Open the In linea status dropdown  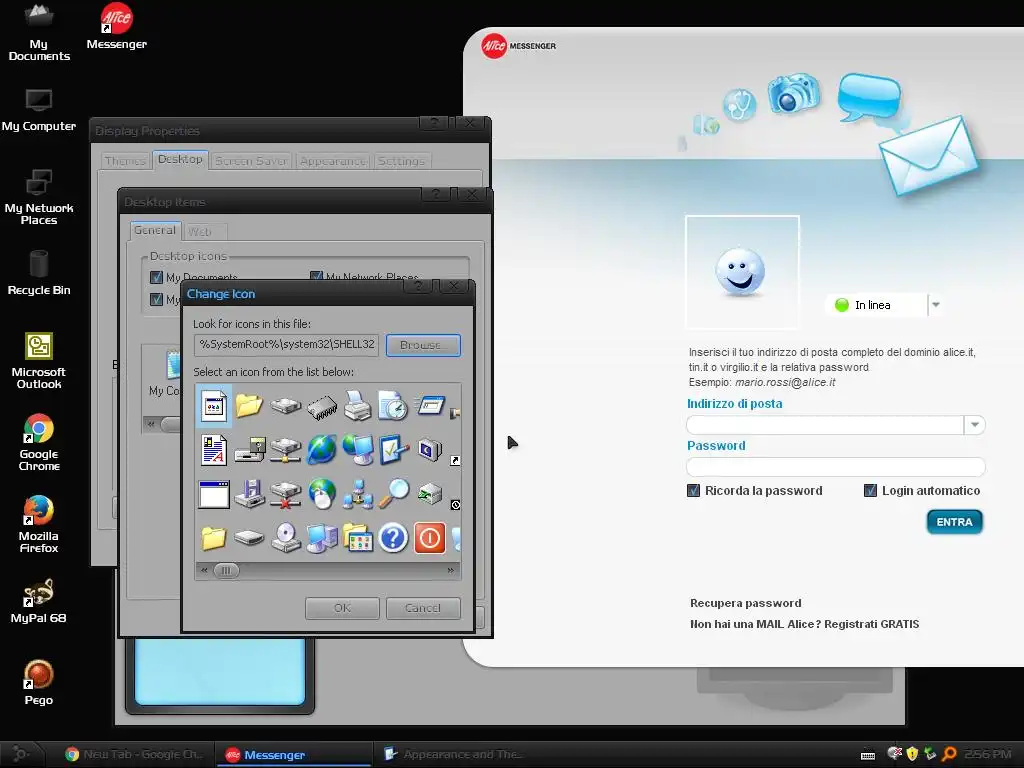[936, 305]
